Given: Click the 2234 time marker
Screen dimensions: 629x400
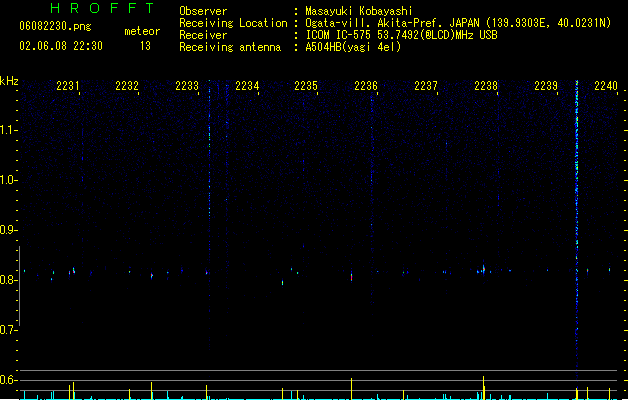Looking at the screenshot, I should [247, 86].
